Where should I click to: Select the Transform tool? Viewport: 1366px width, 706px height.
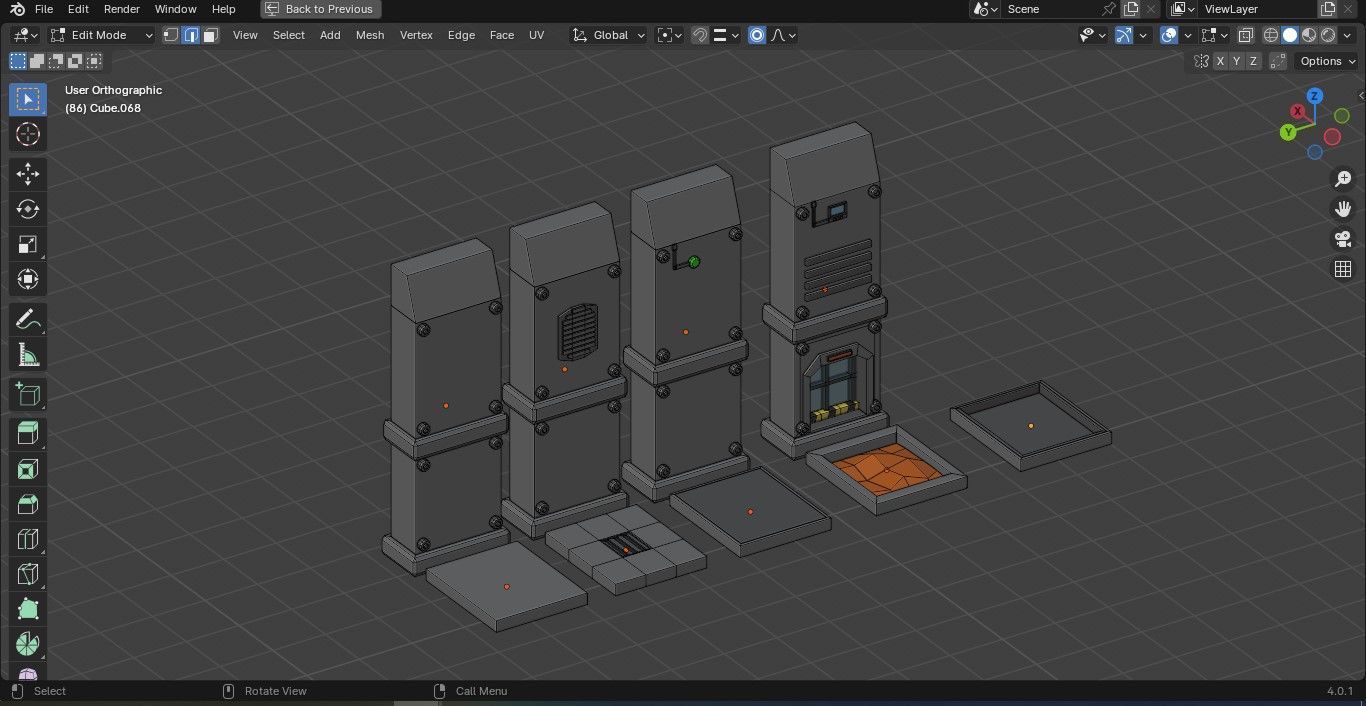click(27, 279)
